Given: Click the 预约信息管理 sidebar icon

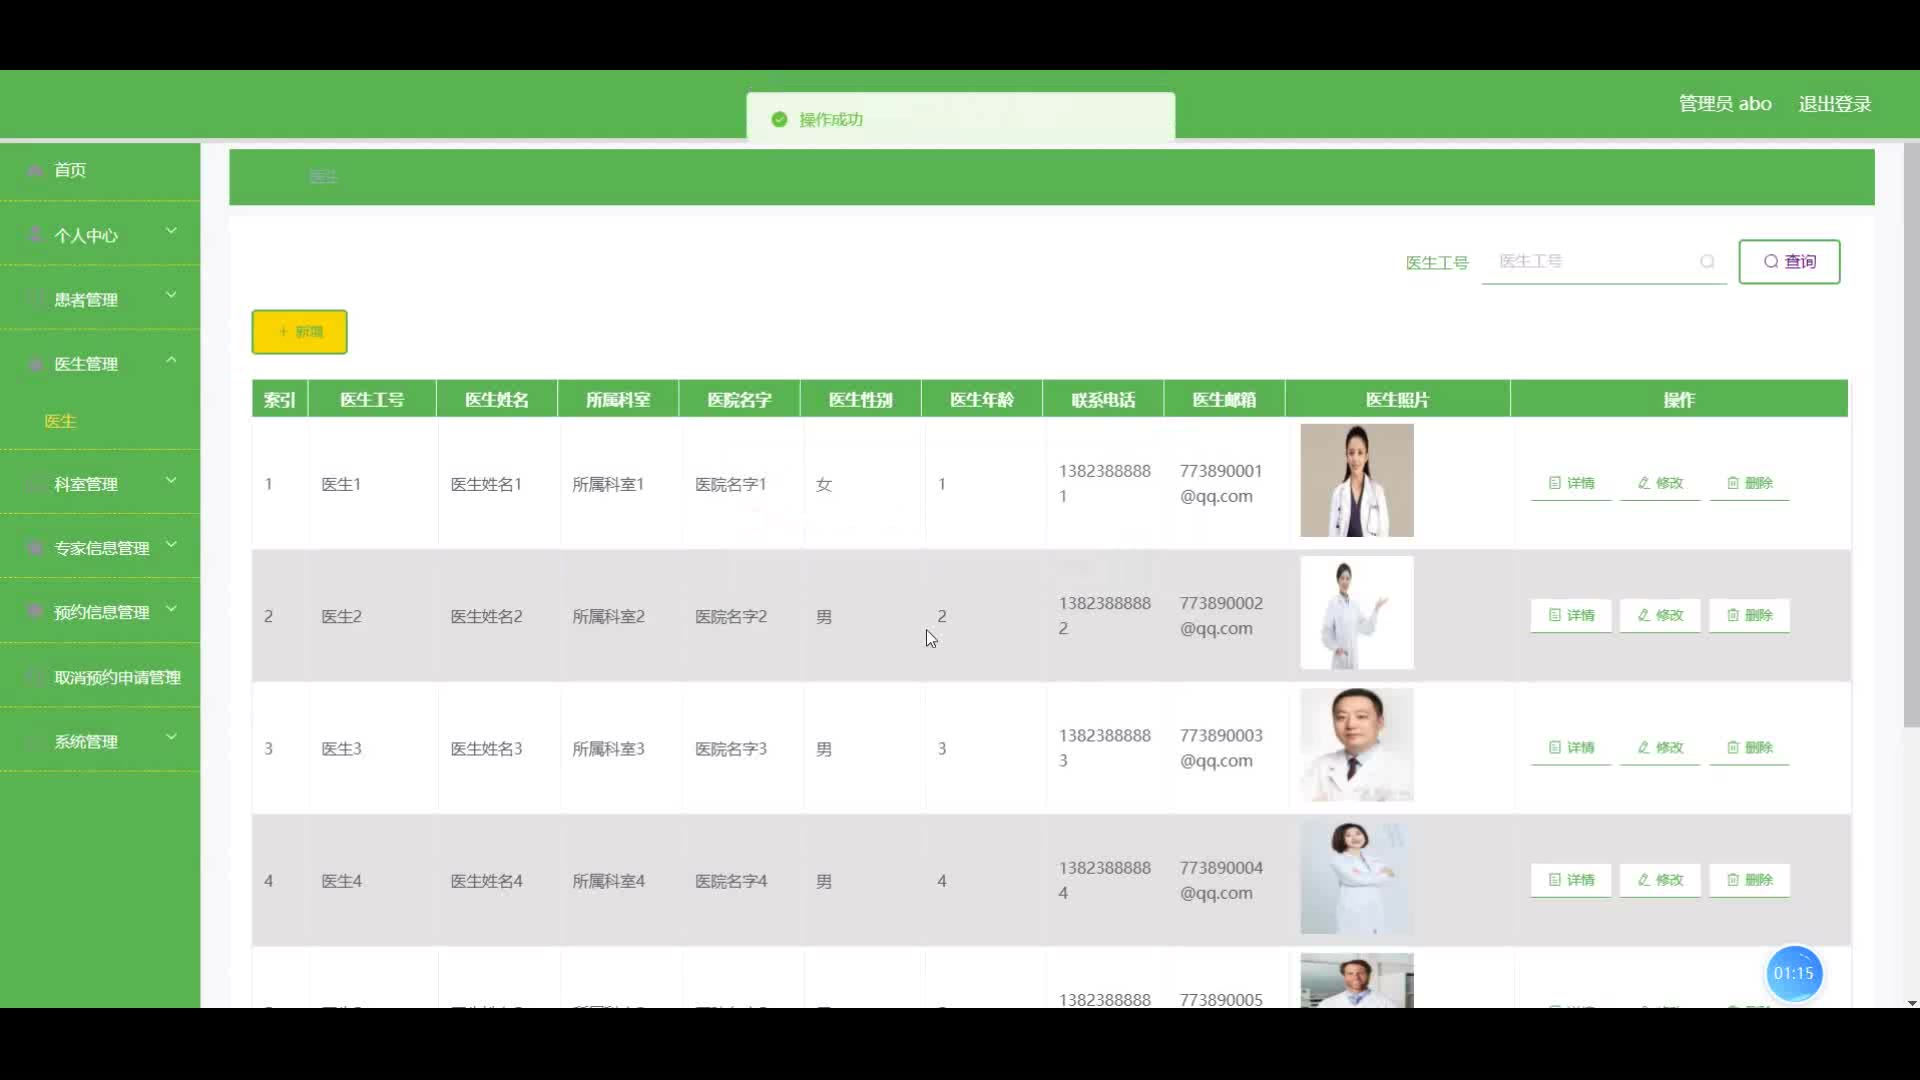Looking at the screenshot, I should pos(36,612).
